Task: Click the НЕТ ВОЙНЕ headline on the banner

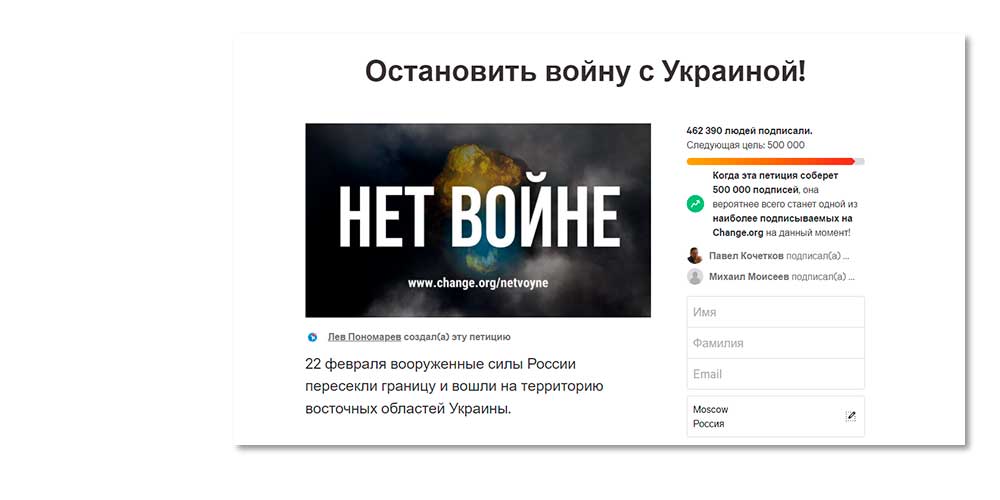Action: [478, 215]
